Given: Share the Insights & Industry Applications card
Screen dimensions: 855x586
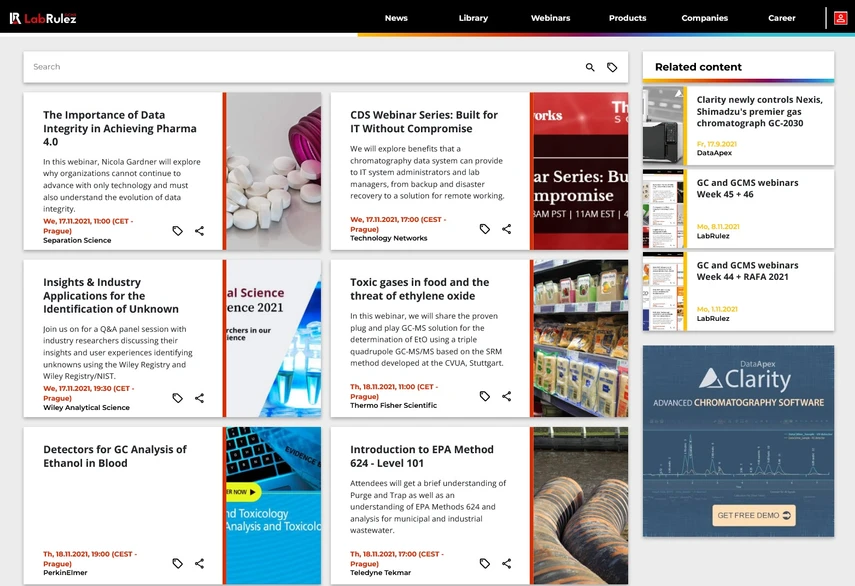Looking at the screenshot, I should (x=200, y=398).
